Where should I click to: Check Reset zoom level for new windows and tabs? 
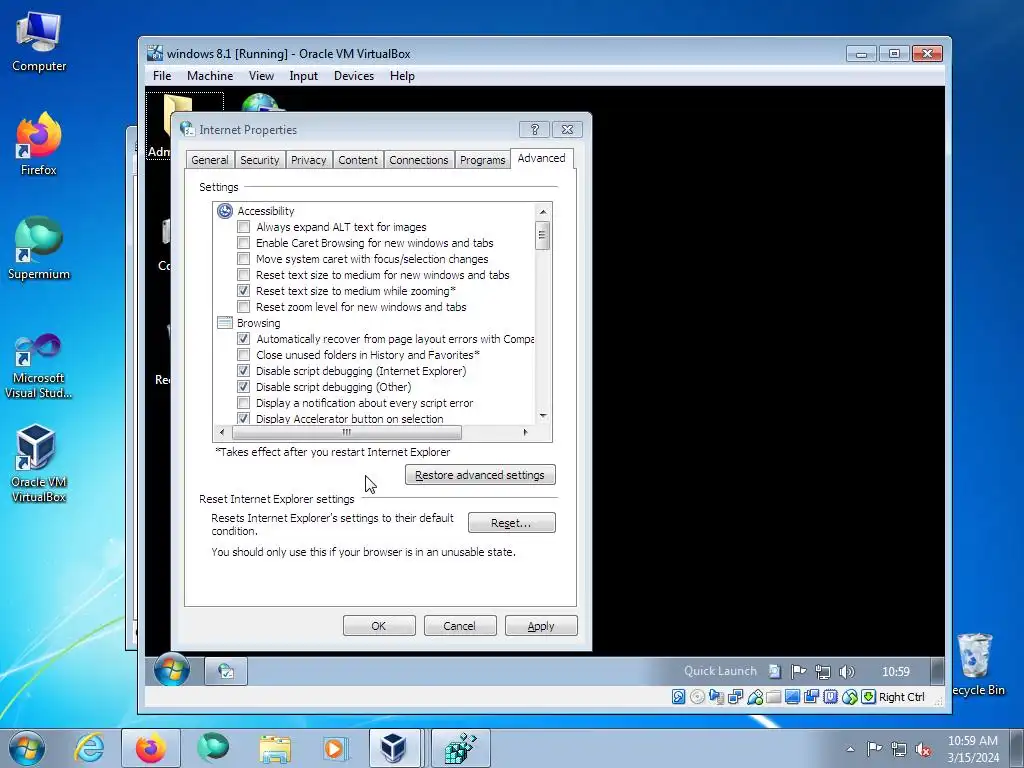(x=244, y=307)
